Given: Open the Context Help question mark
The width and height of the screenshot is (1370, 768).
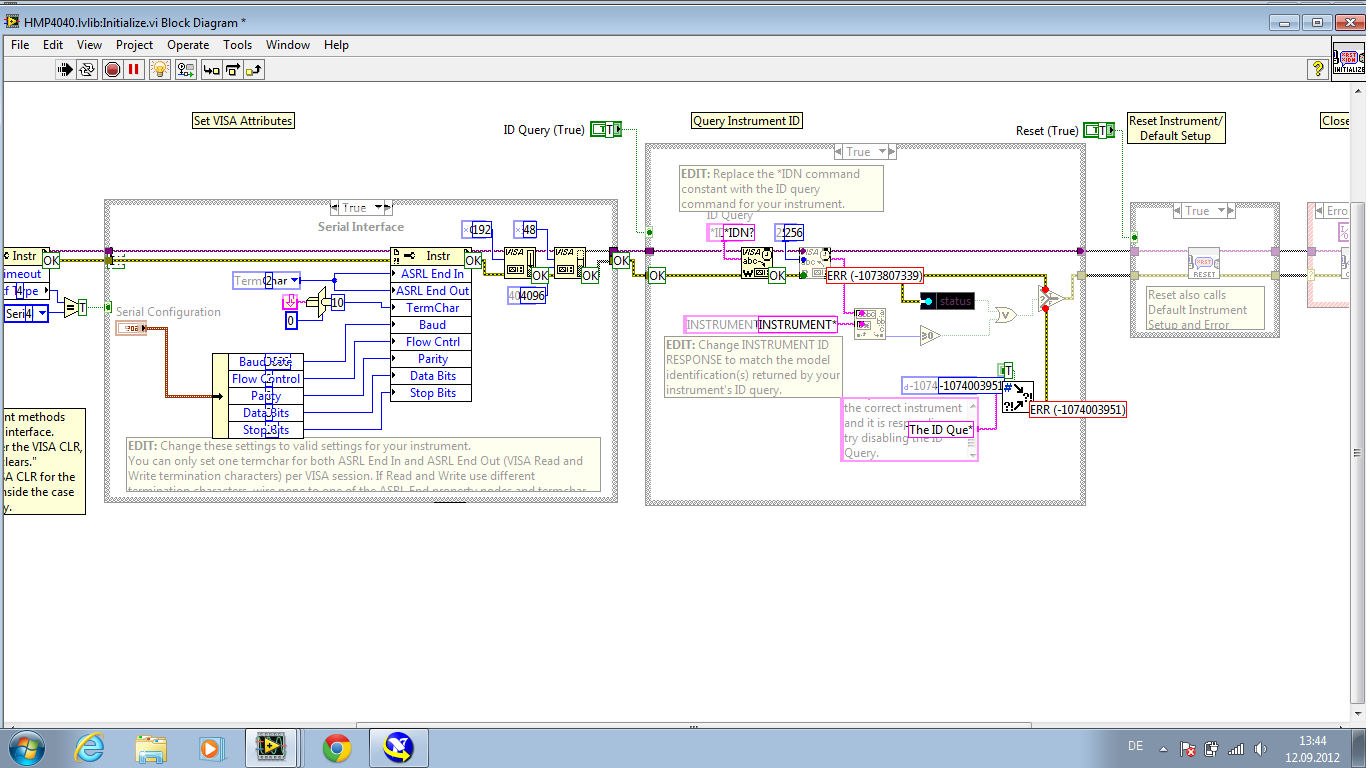Looking at the screenshot, I should 1318,69.
